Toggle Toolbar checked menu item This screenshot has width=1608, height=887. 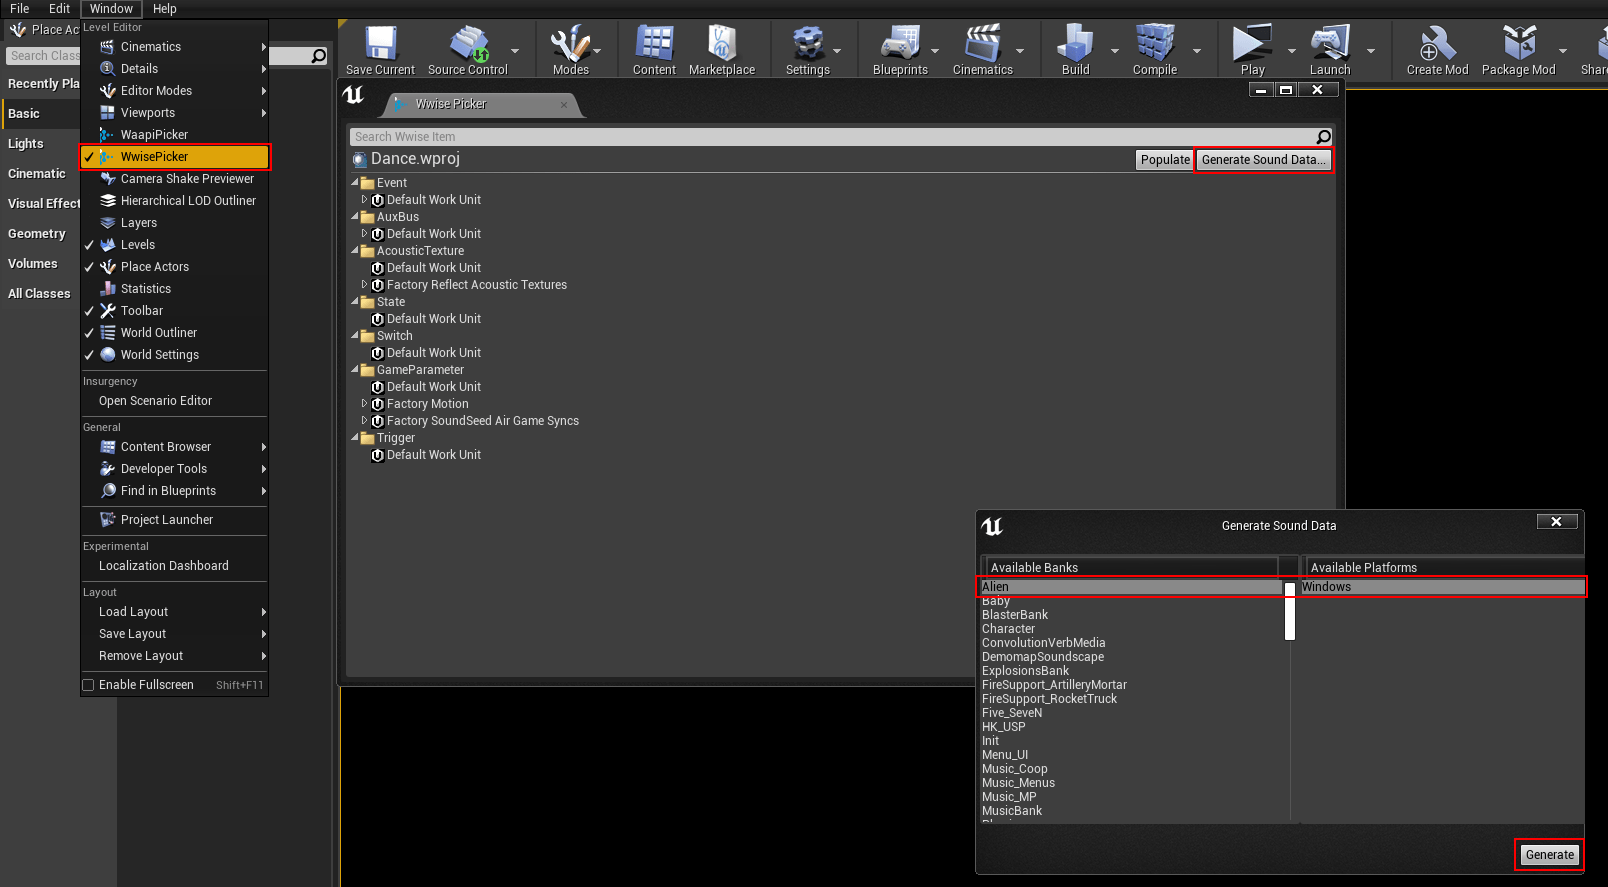click(x=174, y=311)
